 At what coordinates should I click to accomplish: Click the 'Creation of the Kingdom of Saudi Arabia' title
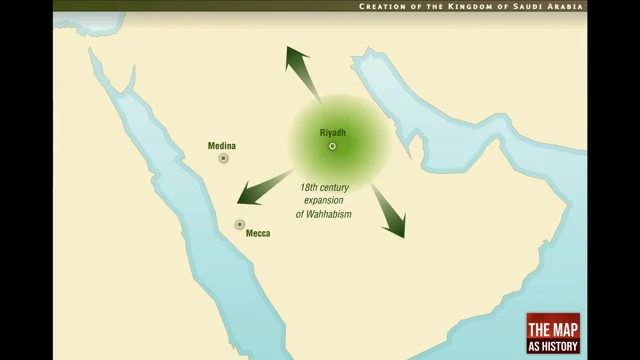[x=471, y=6]
